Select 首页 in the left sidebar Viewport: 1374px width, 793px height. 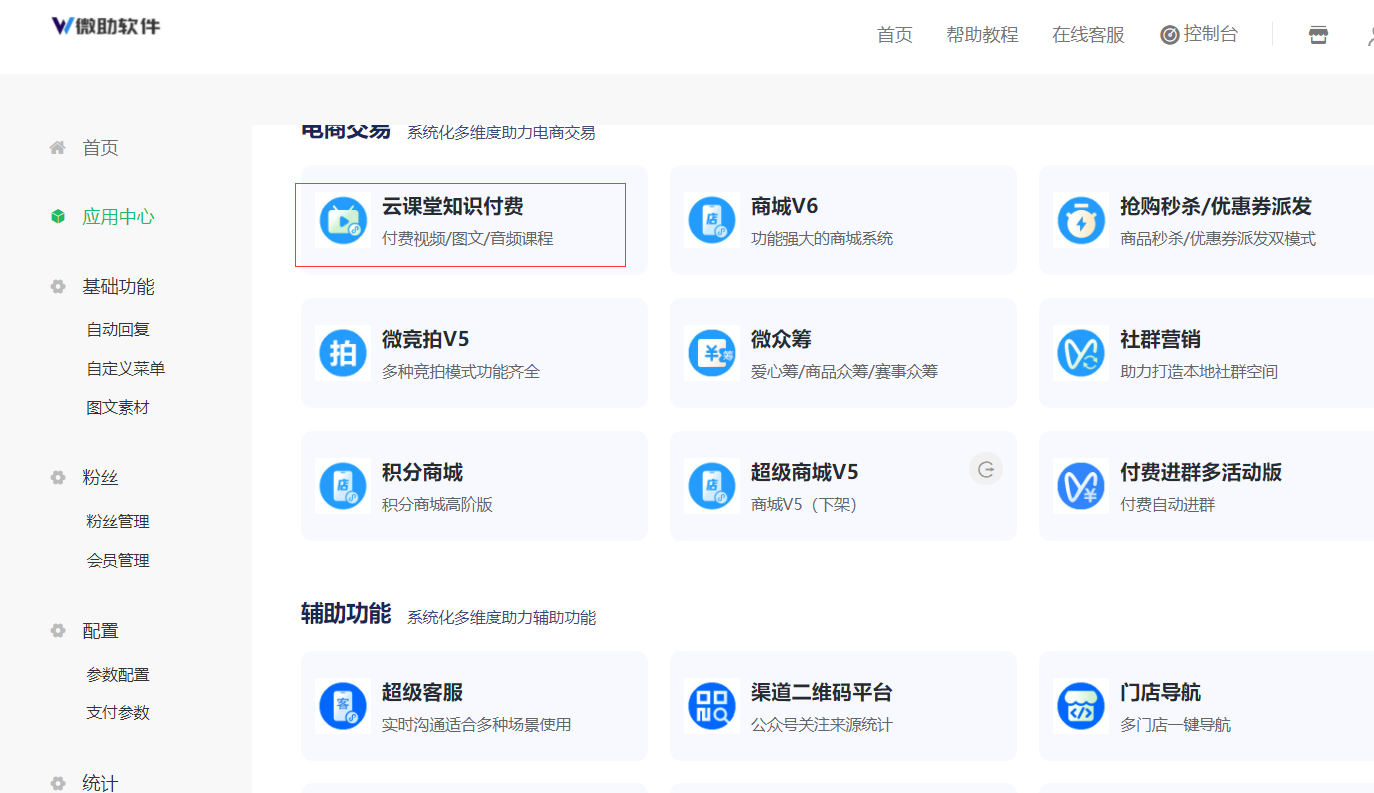click(x=100, y=148)
